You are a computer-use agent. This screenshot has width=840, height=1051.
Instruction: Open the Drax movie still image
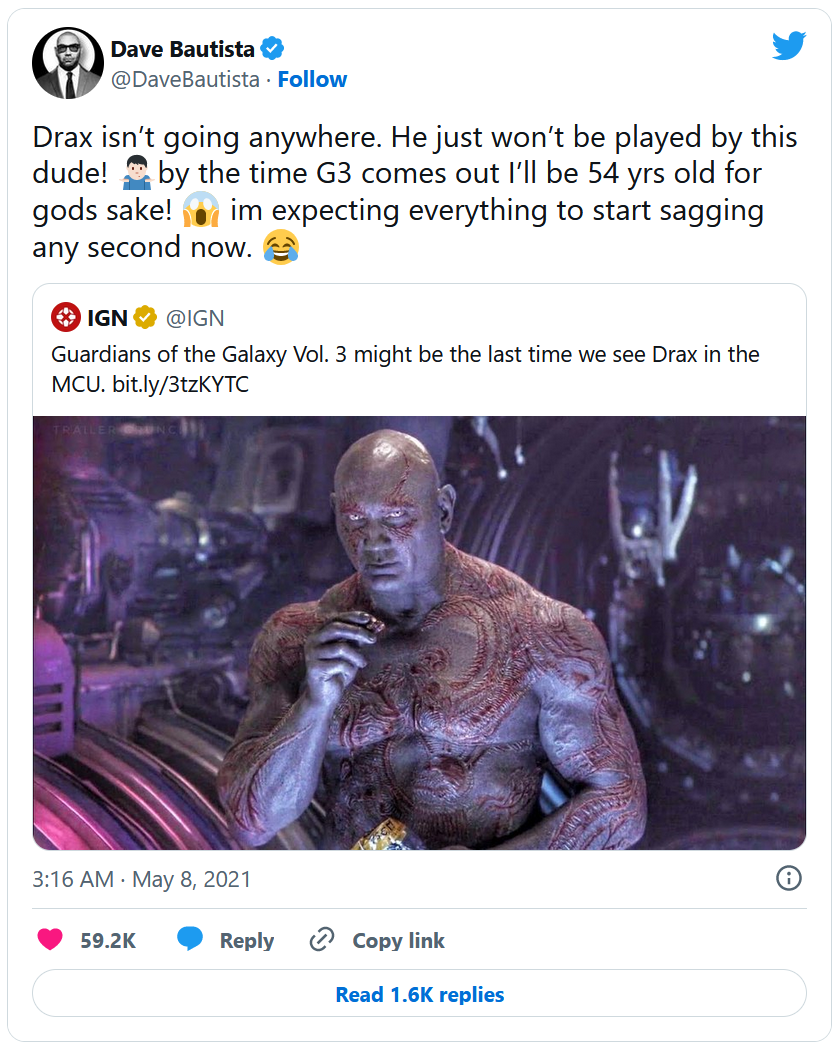419,633
